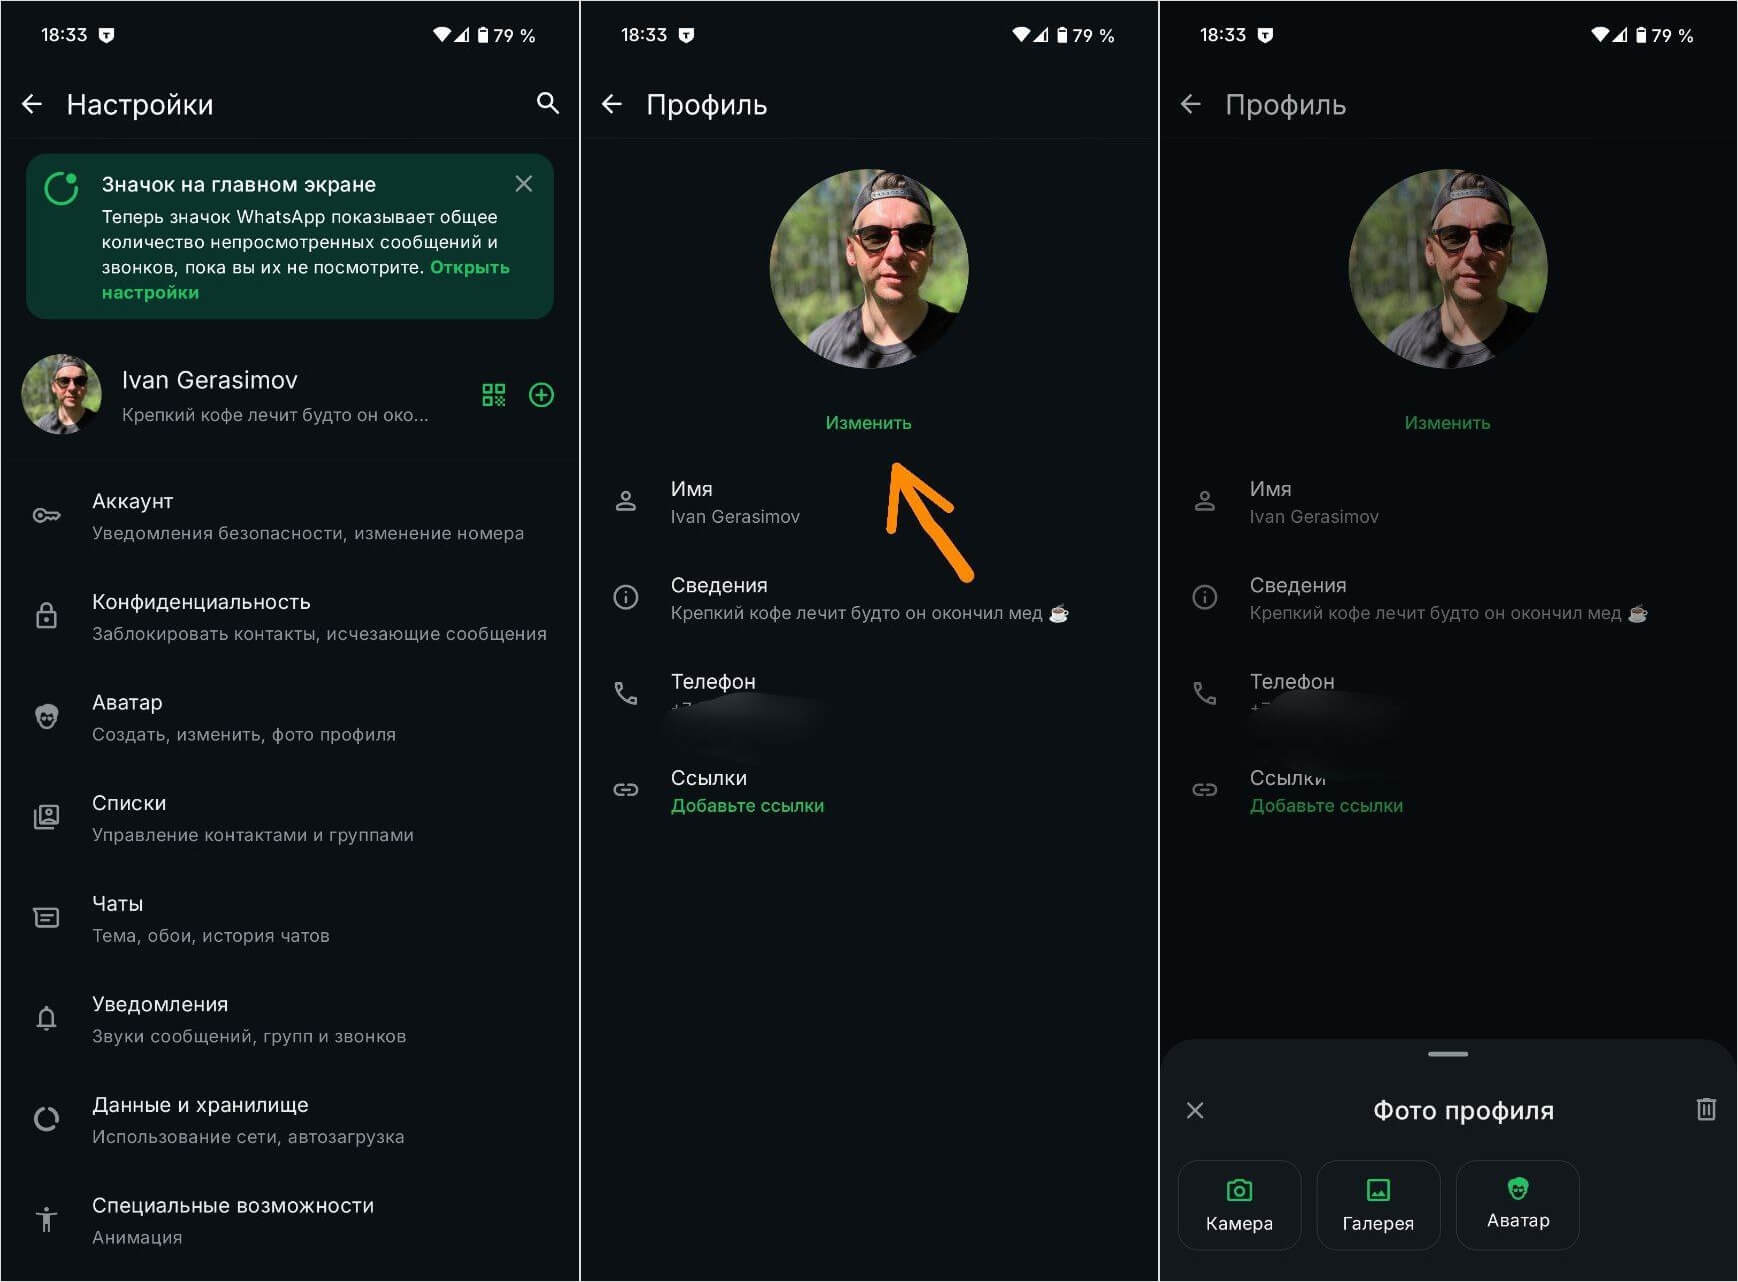Screen dimensions: 1738x1282
Task: Tap the green plus add-account icon
Action: [x=541, y=395]
